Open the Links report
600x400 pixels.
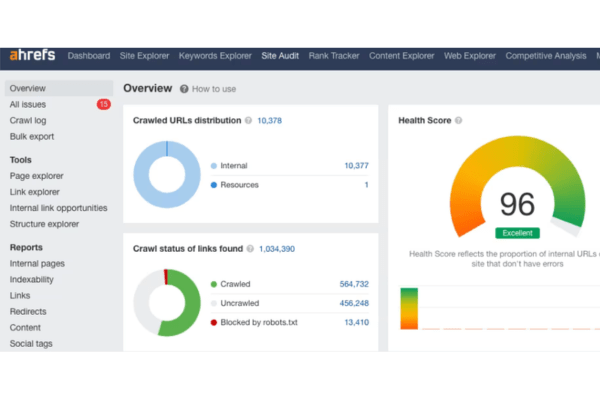click(20, 296)
